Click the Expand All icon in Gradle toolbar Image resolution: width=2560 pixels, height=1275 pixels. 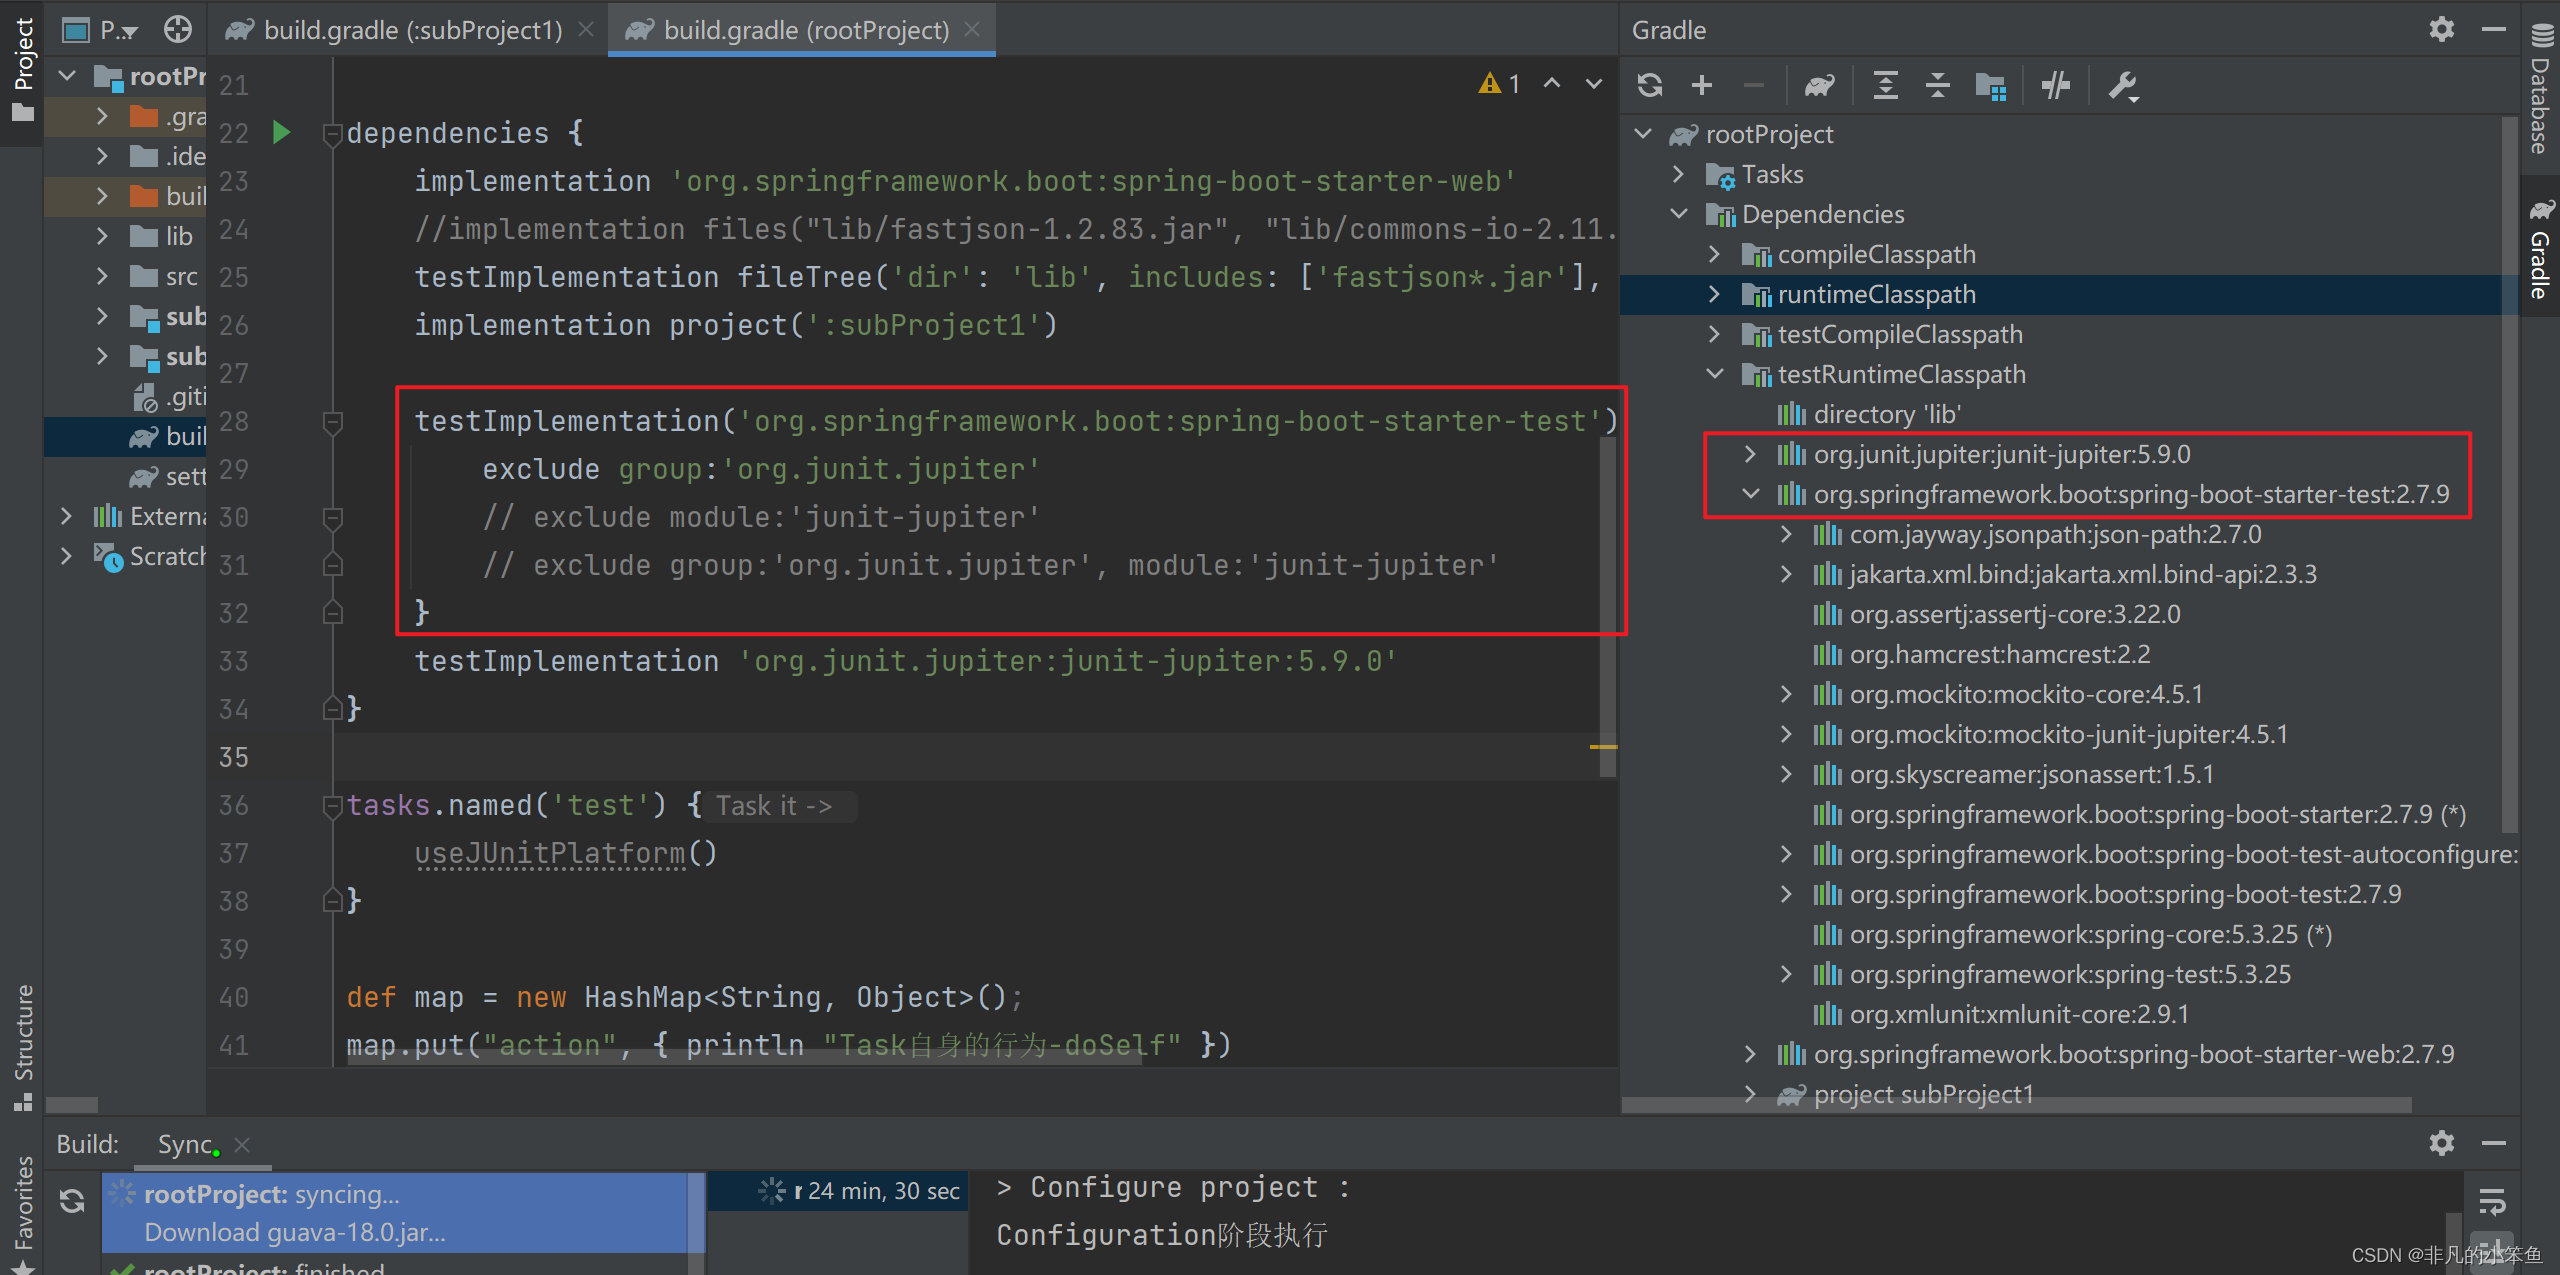coord(1885,86)
